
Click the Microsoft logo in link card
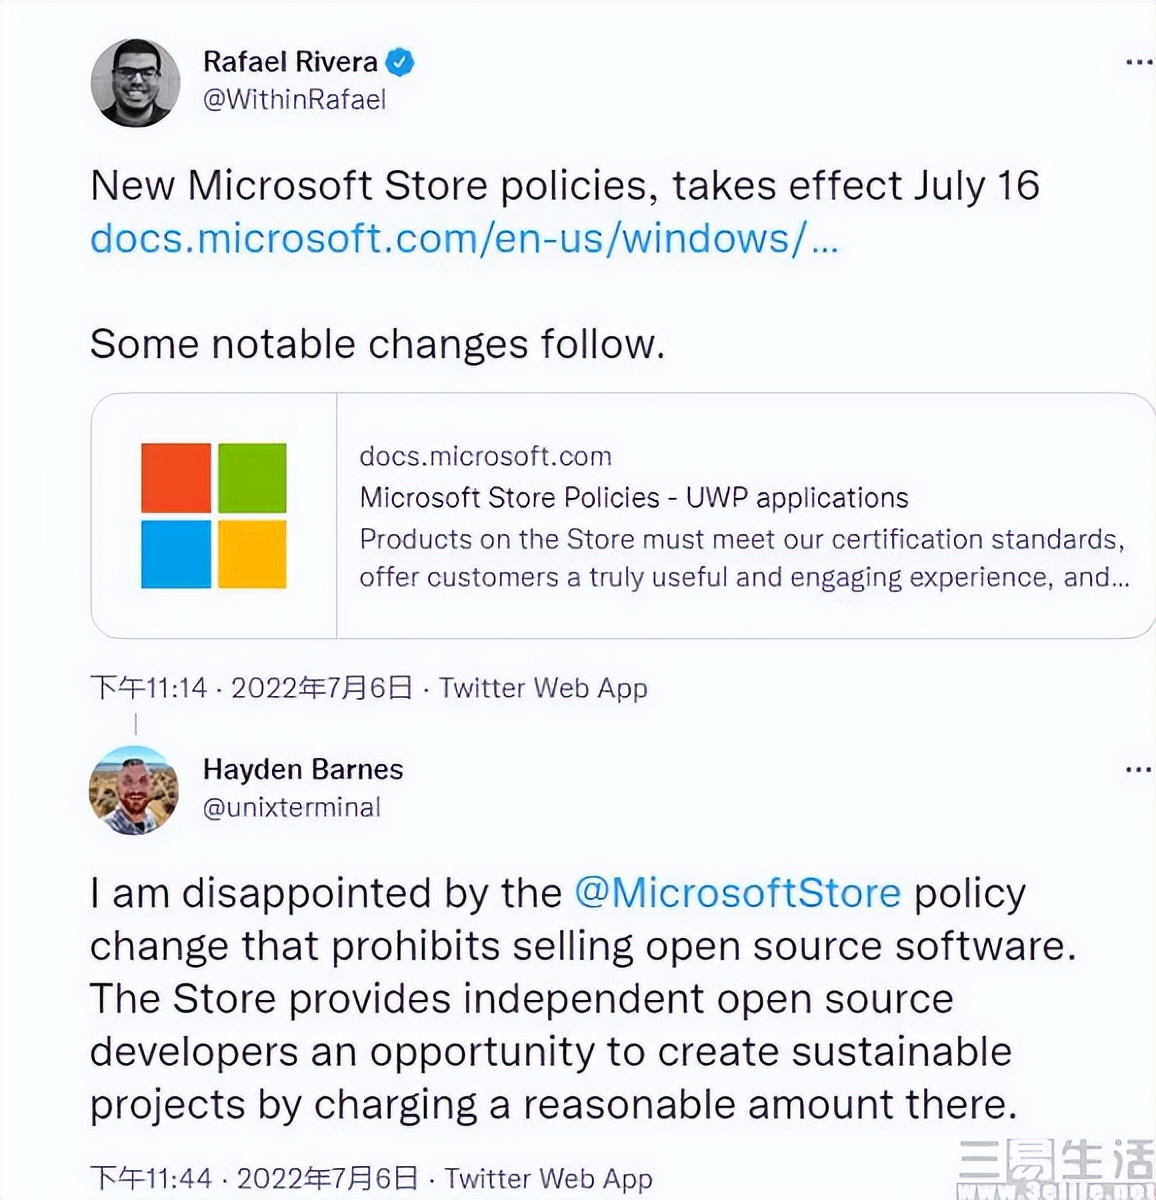(214, 516)
